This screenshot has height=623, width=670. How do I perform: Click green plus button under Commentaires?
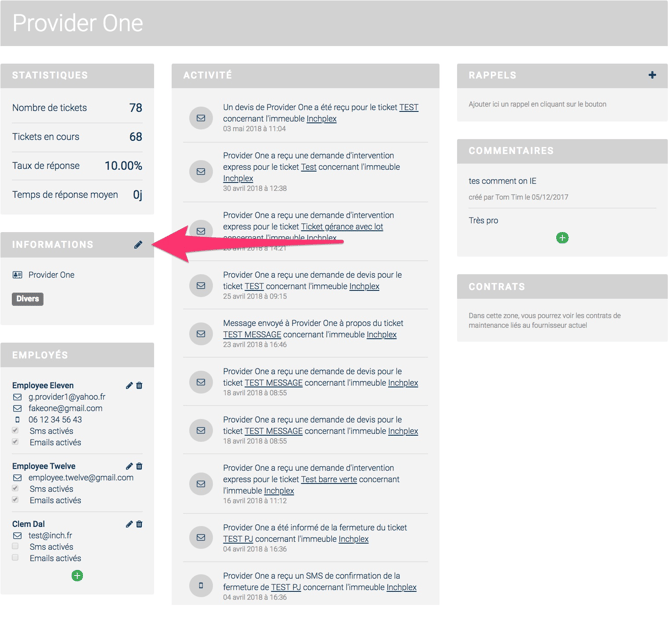click(x=562, y=238)
